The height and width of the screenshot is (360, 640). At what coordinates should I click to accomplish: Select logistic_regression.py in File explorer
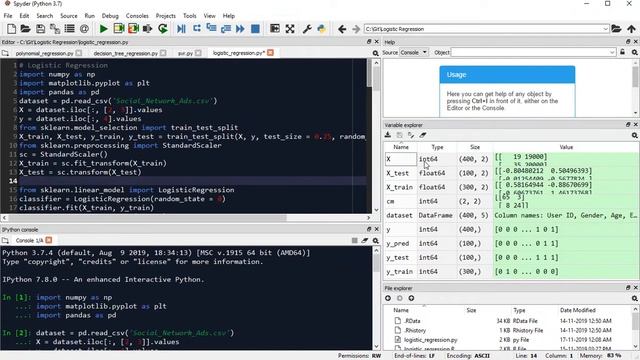pos(431,340)
